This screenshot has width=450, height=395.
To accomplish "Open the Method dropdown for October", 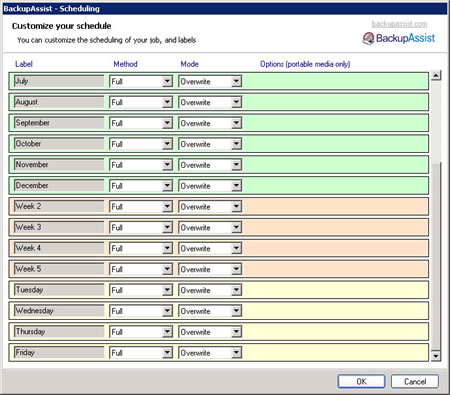I will coord(141,144).
